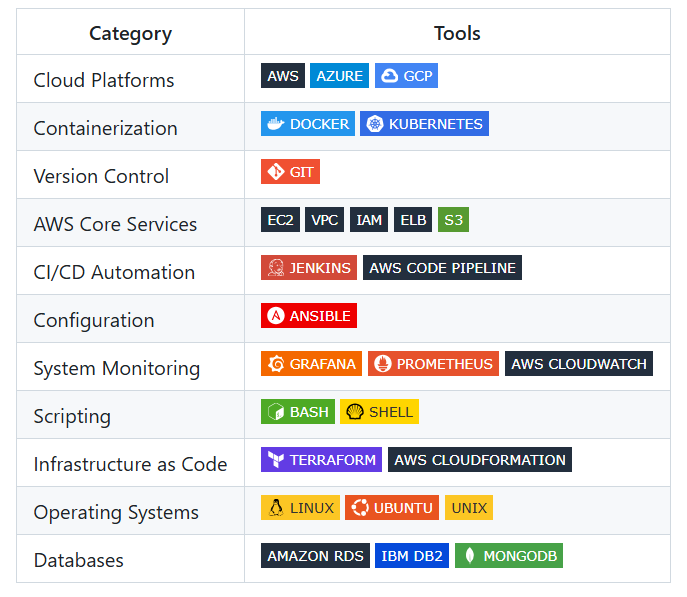Click the Git logo badge
This screenshot has width=687, height=597.
[290, 172]
